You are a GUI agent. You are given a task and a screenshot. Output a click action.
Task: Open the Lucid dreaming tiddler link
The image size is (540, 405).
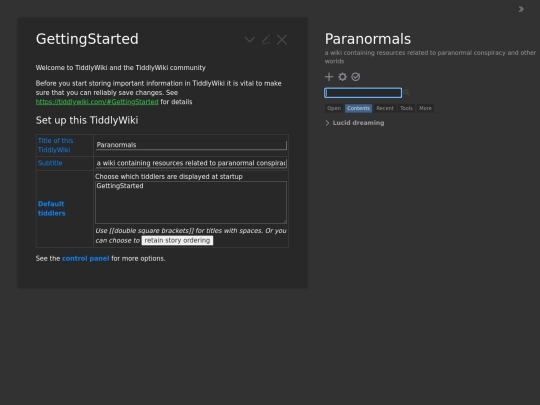[x=358, y=123]
